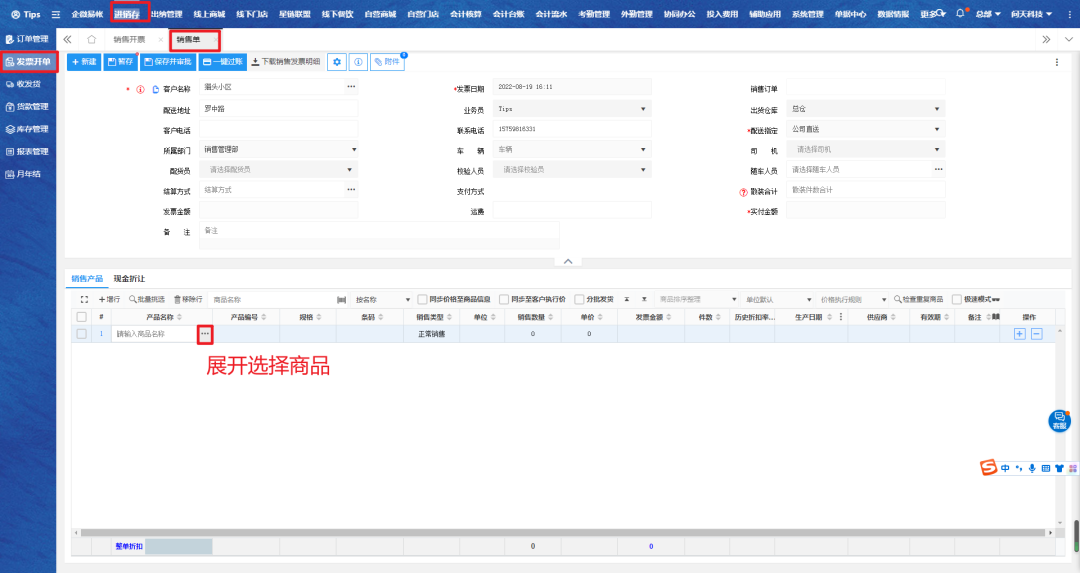Open the 会计核算 top menu

465,15
